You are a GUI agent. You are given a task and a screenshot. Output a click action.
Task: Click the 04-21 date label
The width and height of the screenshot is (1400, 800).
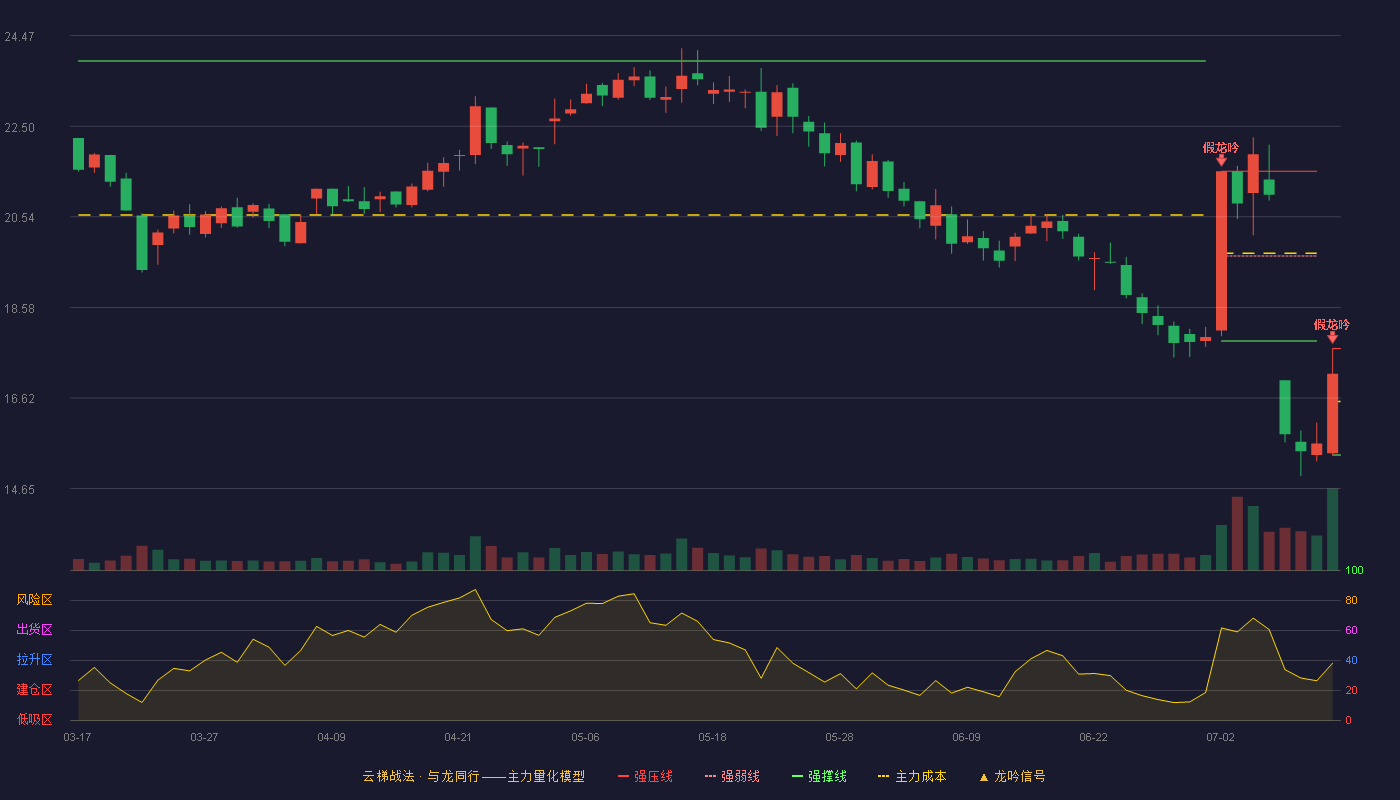coord(458,737)
